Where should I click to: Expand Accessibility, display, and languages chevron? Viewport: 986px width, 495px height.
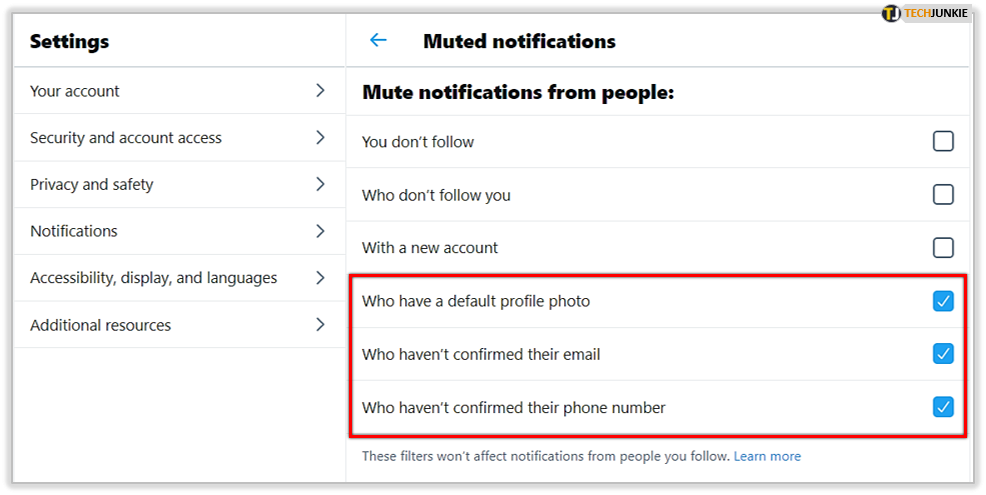click(x=320, y=278)
